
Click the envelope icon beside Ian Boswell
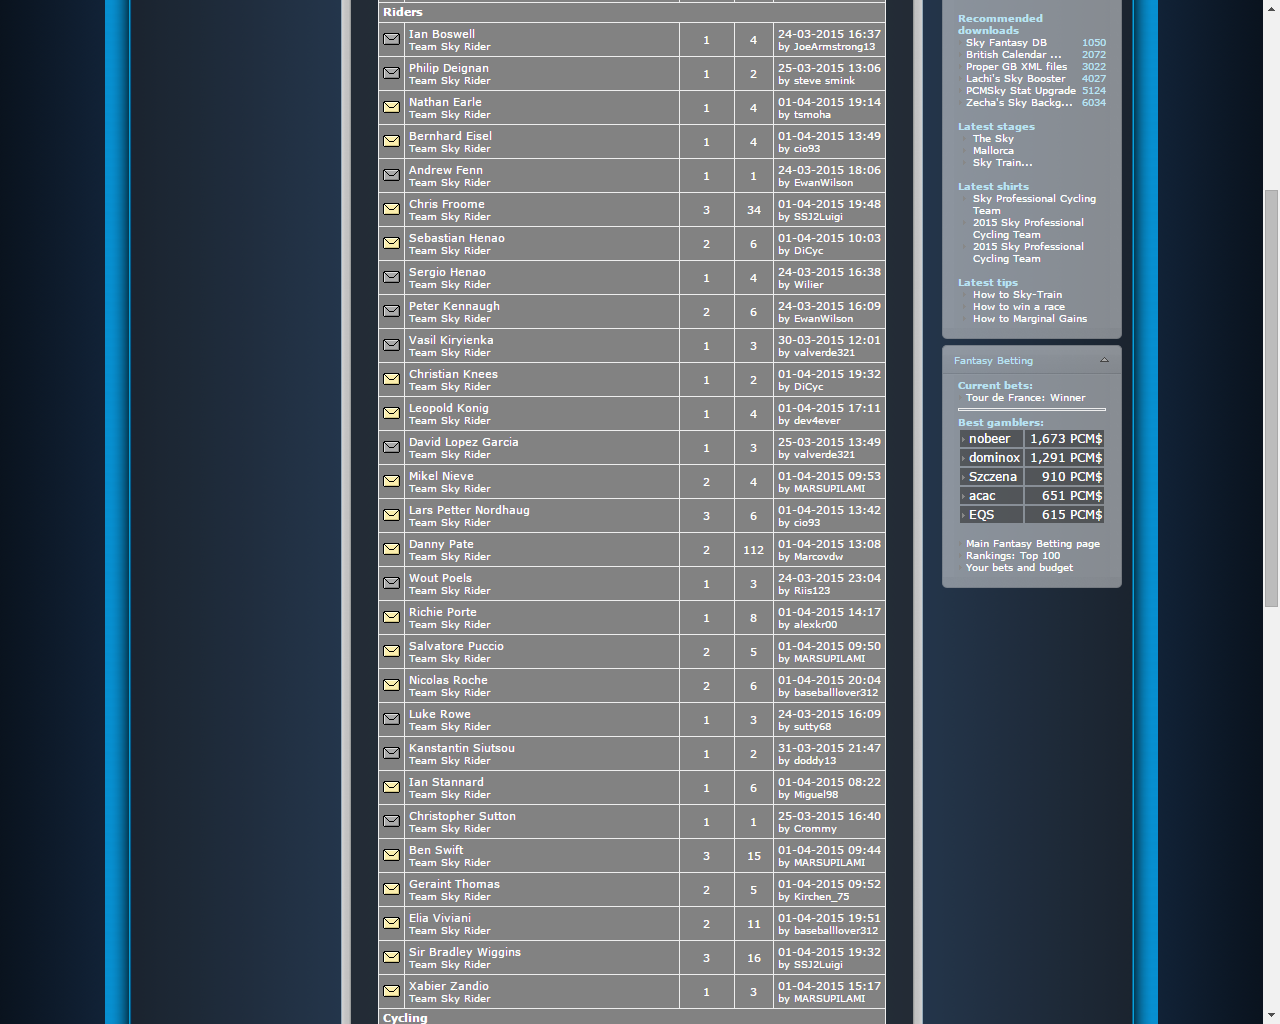coord(391,39)
